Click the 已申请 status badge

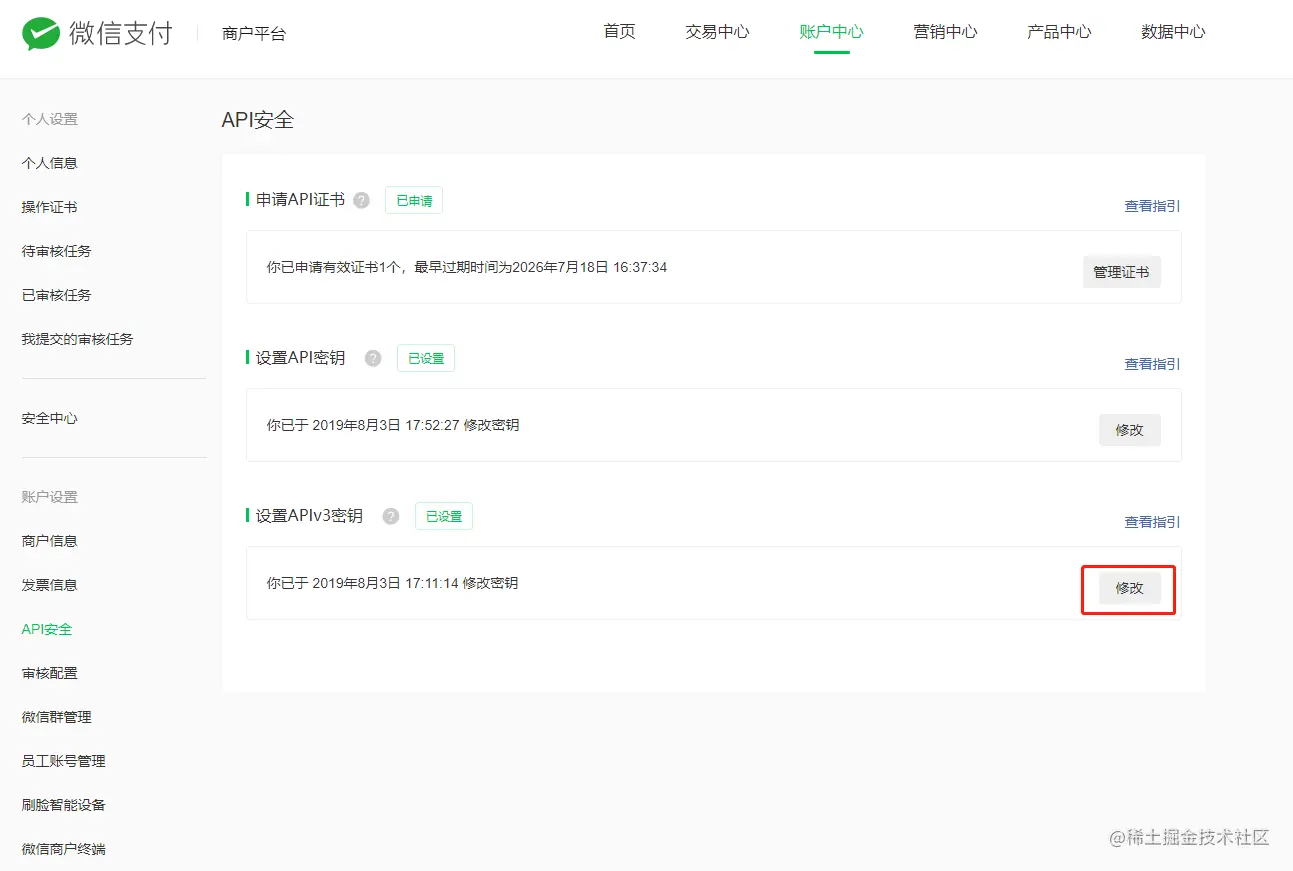(414, 200)
